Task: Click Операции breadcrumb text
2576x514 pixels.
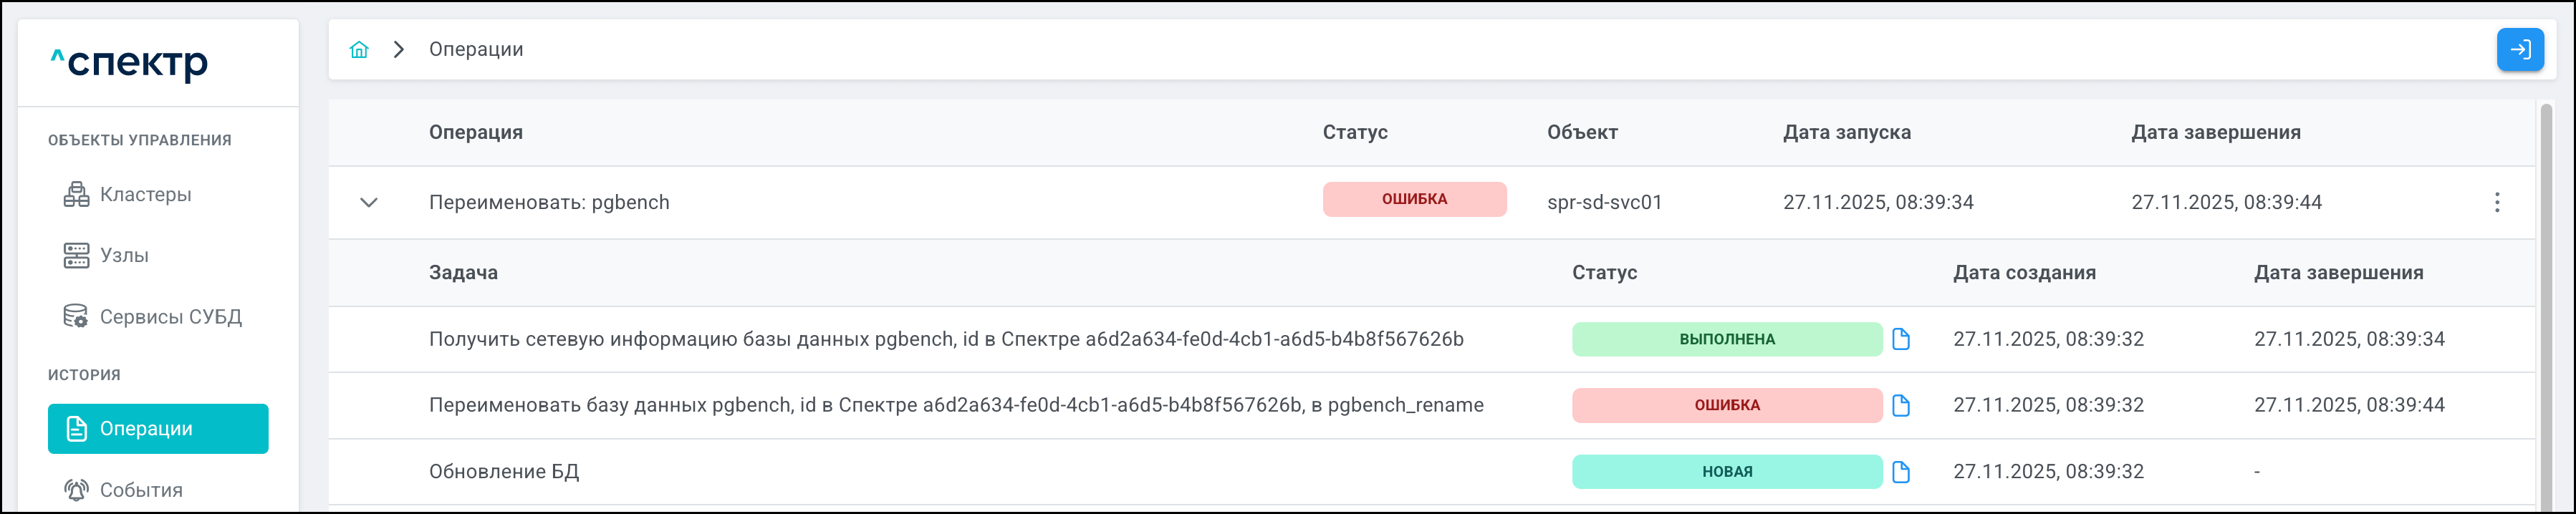Action: coord(476,50)
